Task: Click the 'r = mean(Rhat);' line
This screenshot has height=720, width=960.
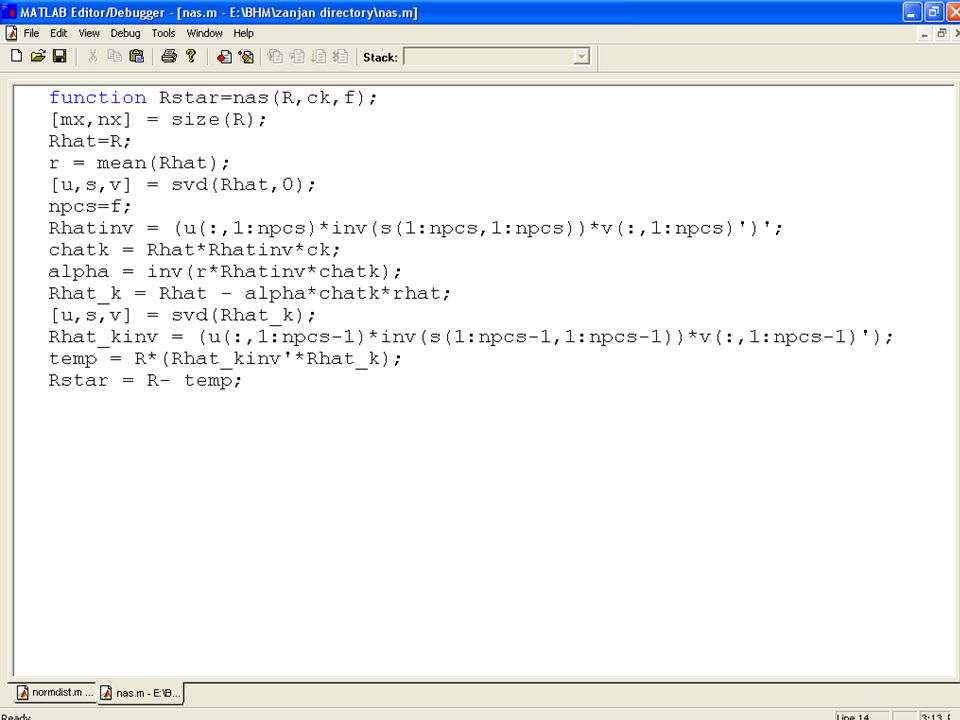Action: pos(140,163)
